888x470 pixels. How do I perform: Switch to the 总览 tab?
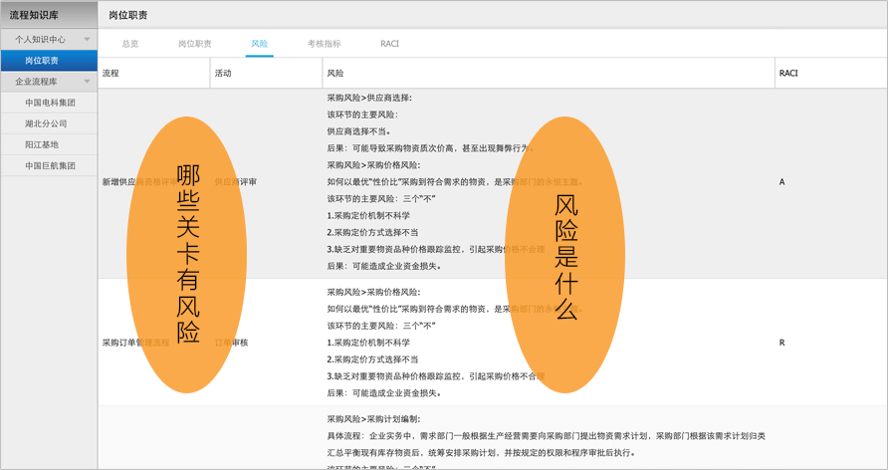click(130, 44)
